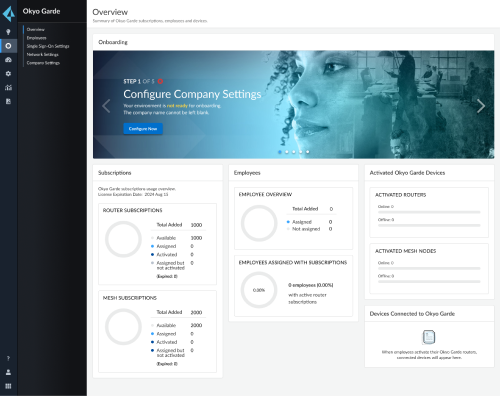
Task: Select the fourth carousel dot
Action: click(x=301, y=152)
